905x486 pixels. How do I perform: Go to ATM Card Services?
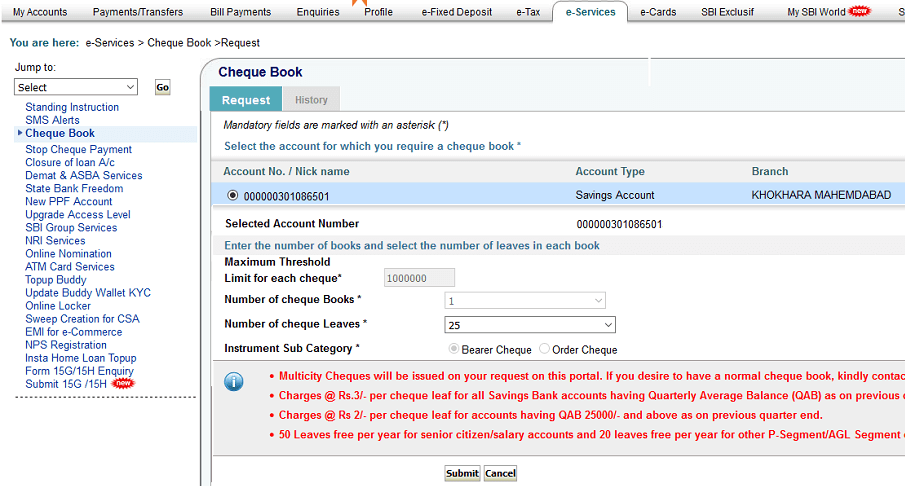[70, 267]
